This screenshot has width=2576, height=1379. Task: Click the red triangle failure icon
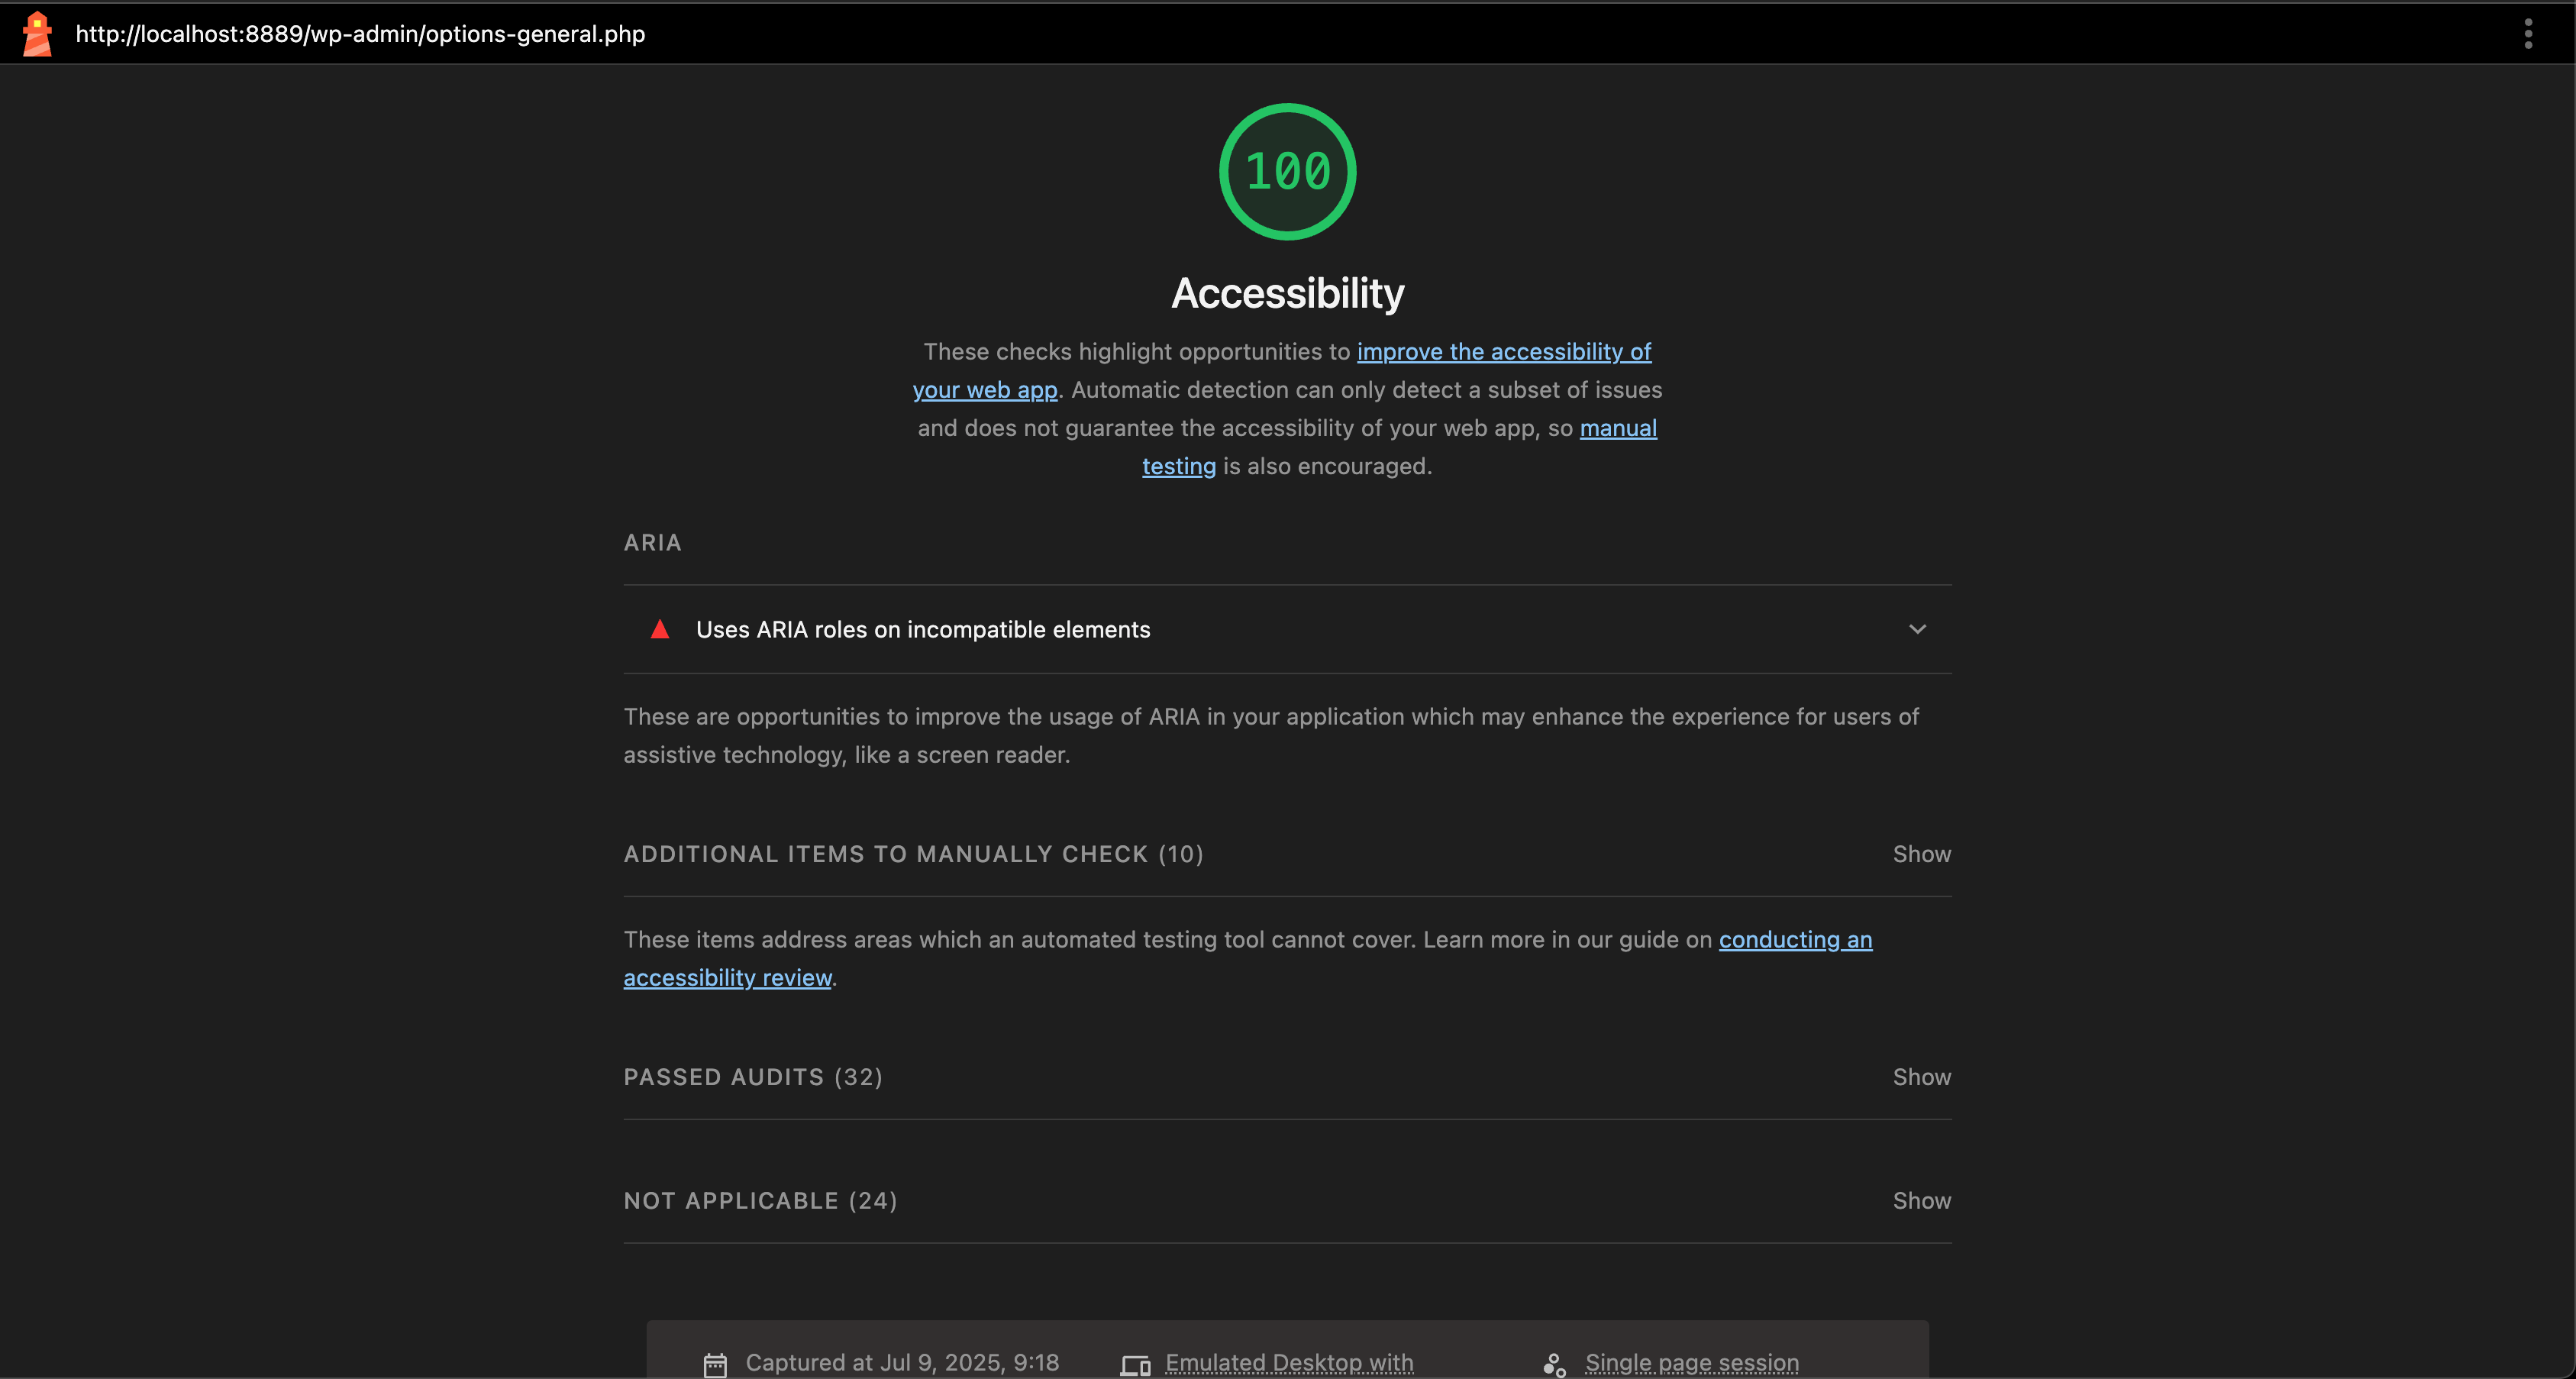(660, 629)
